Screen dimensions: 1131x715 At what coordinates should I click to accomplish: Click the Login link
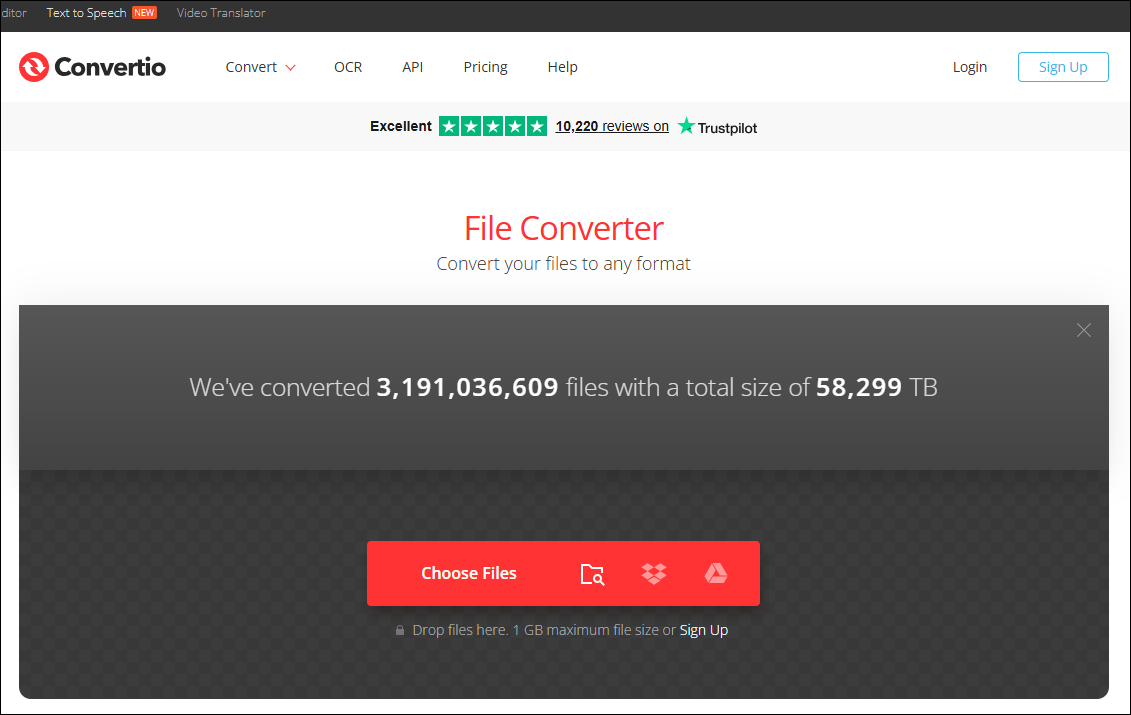coord(969,67)
